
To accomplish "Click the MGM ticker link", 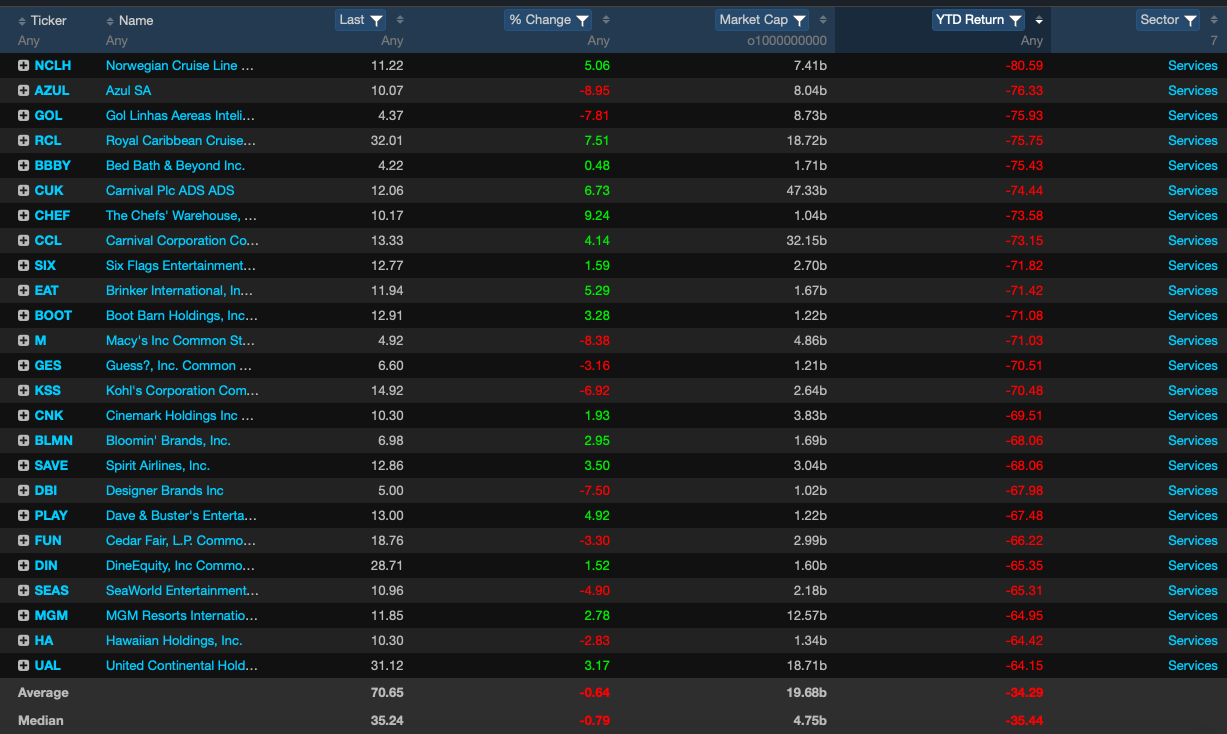I will click(51, 615).
